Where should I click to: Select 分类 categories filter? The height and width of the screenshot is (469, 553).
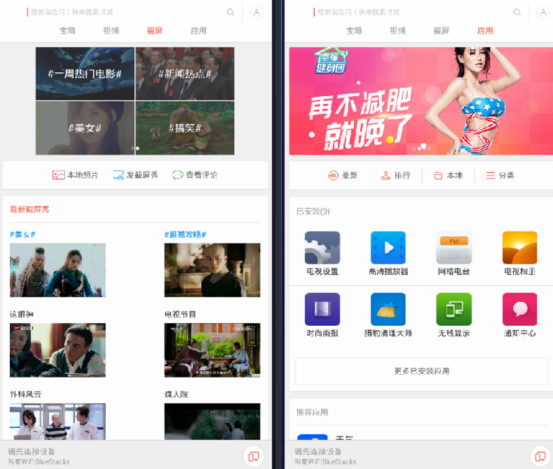point(500,175)
